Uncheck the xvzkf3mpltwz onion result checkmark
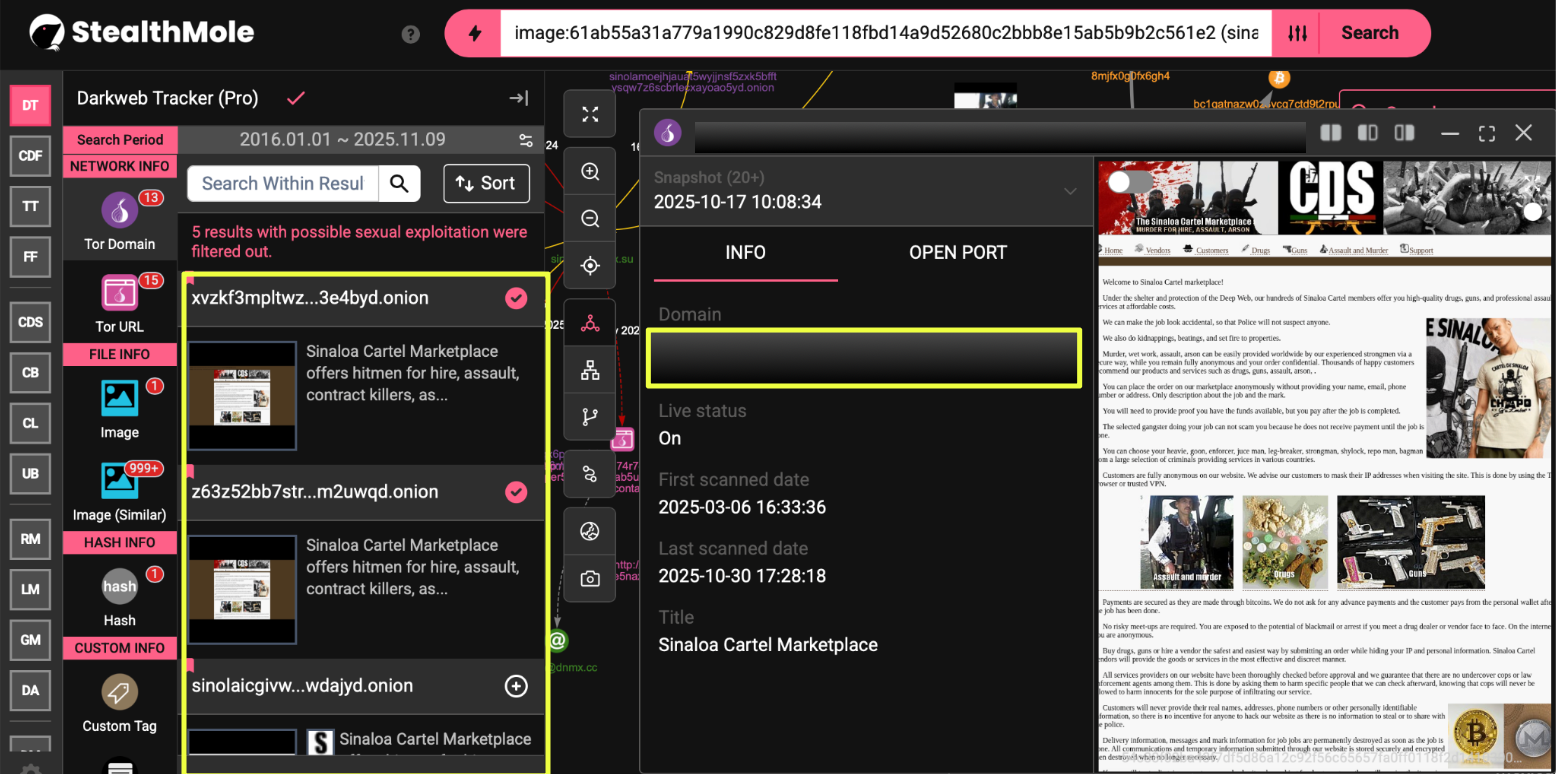 516,298
